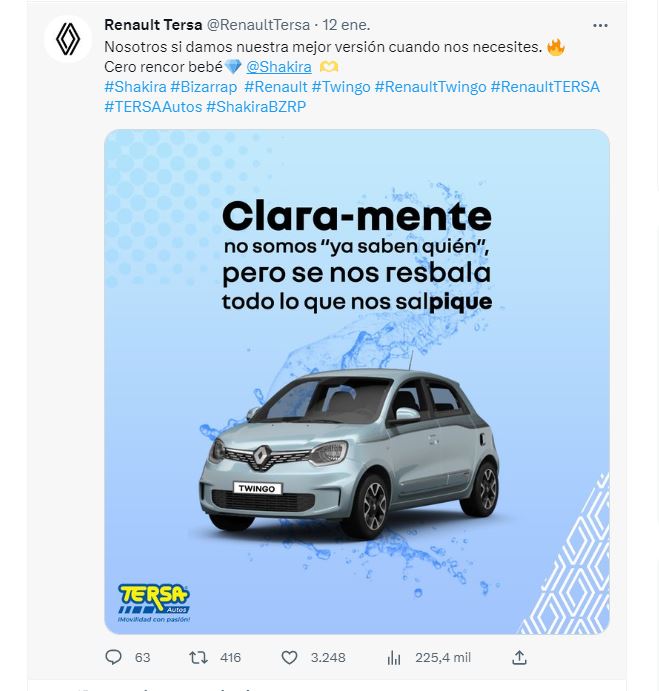Retweet using the retweet arrows icon
The height and width of the screenshot is (691, 659).
click(x=198, y=658)
